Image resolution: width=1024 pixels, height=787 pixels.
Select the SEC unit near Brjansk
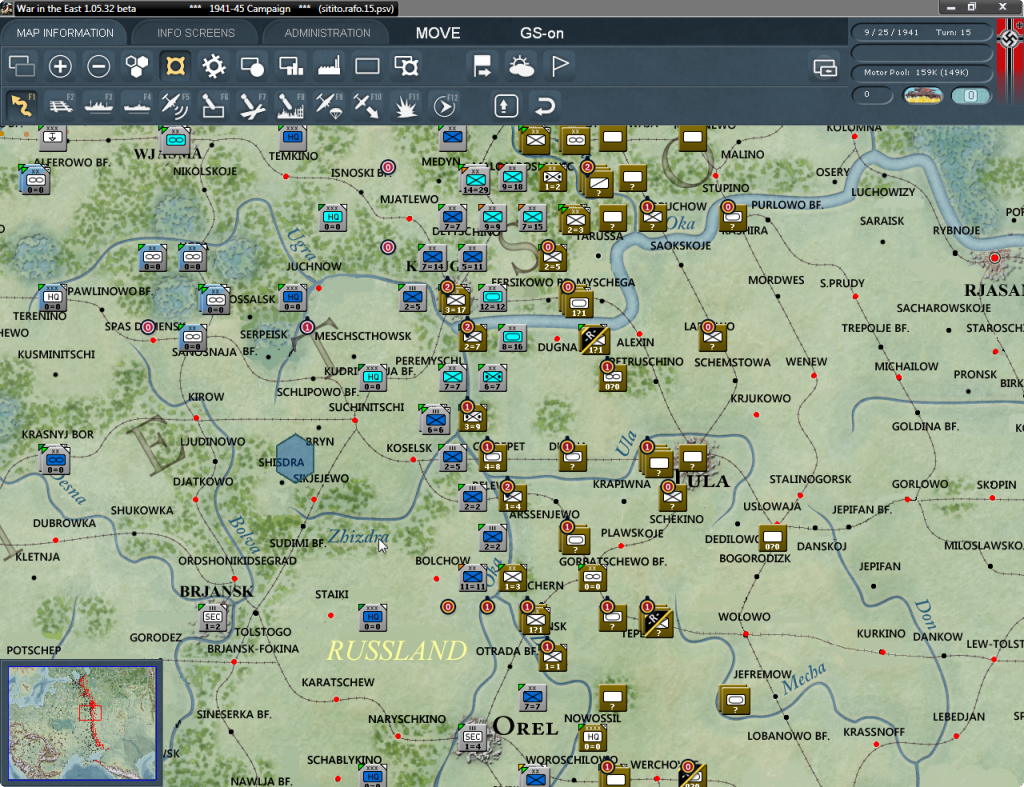213,617
